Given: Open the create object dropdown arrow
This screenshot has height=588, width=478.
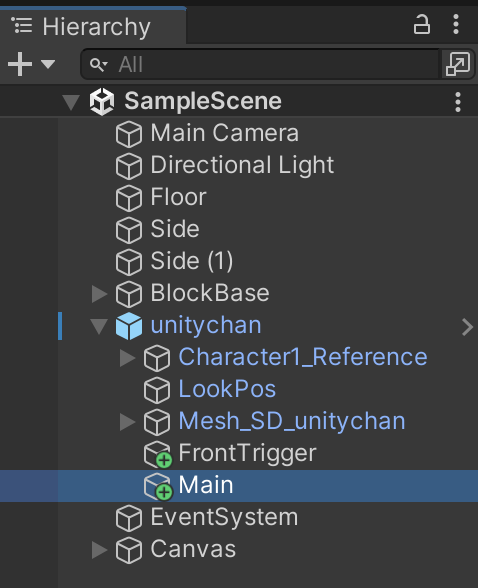Looking at the screenshot, I should (x=48, y=64).
